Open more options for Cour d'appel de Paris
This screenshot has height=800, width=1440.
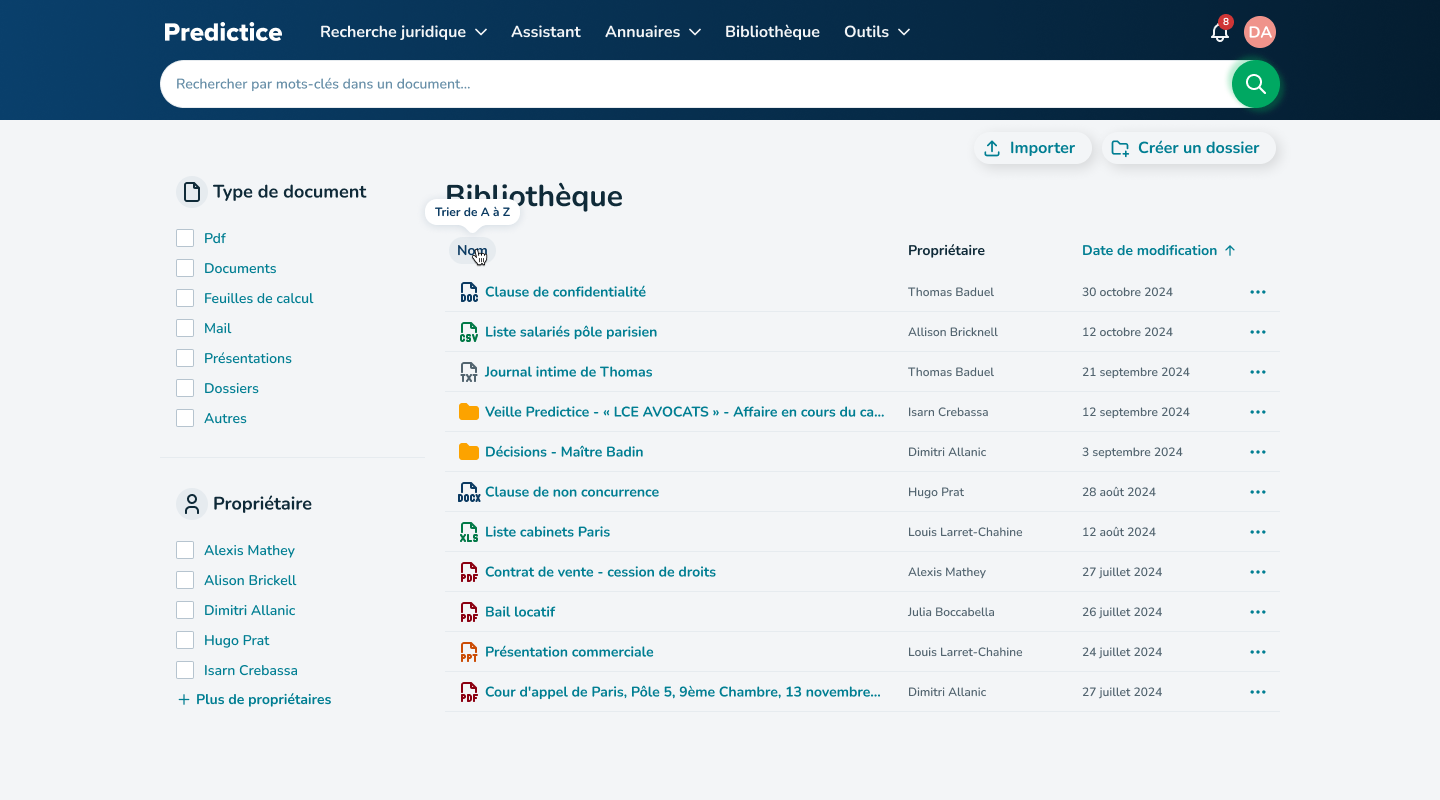click(x=1258, y=692)
